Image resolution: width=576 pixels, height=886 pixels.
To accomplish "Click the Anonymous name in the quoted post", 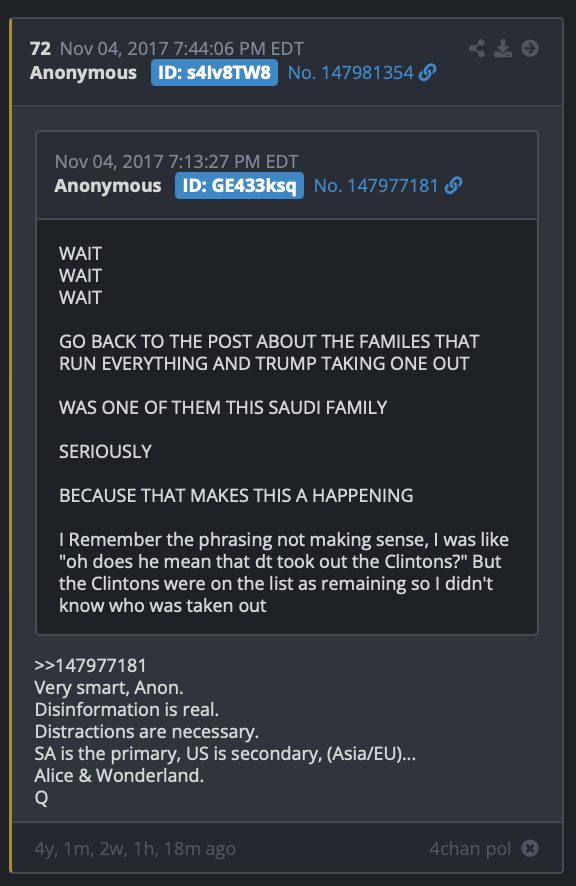I will 108,186.
